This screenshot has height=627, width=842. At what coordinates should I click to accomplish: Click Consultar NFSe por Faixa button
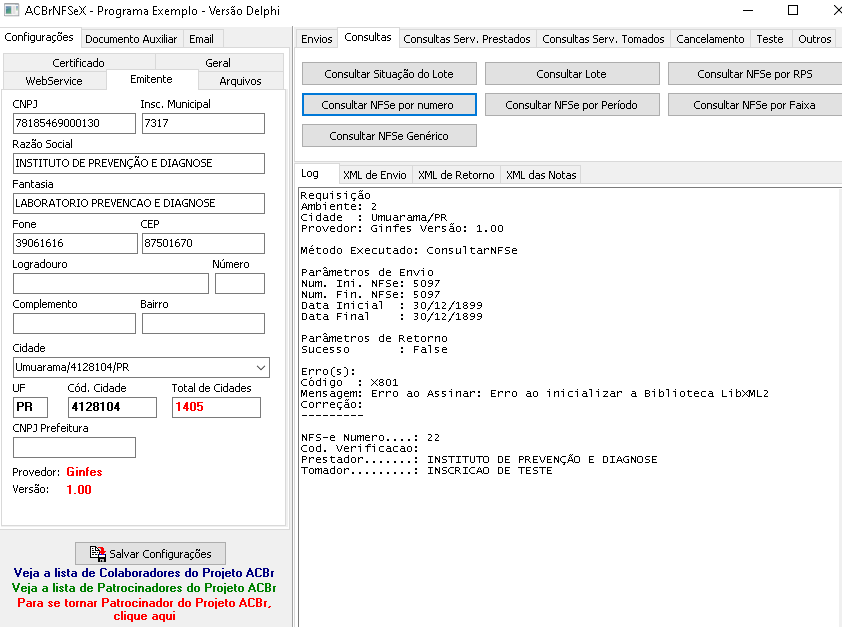coord(754,105)
